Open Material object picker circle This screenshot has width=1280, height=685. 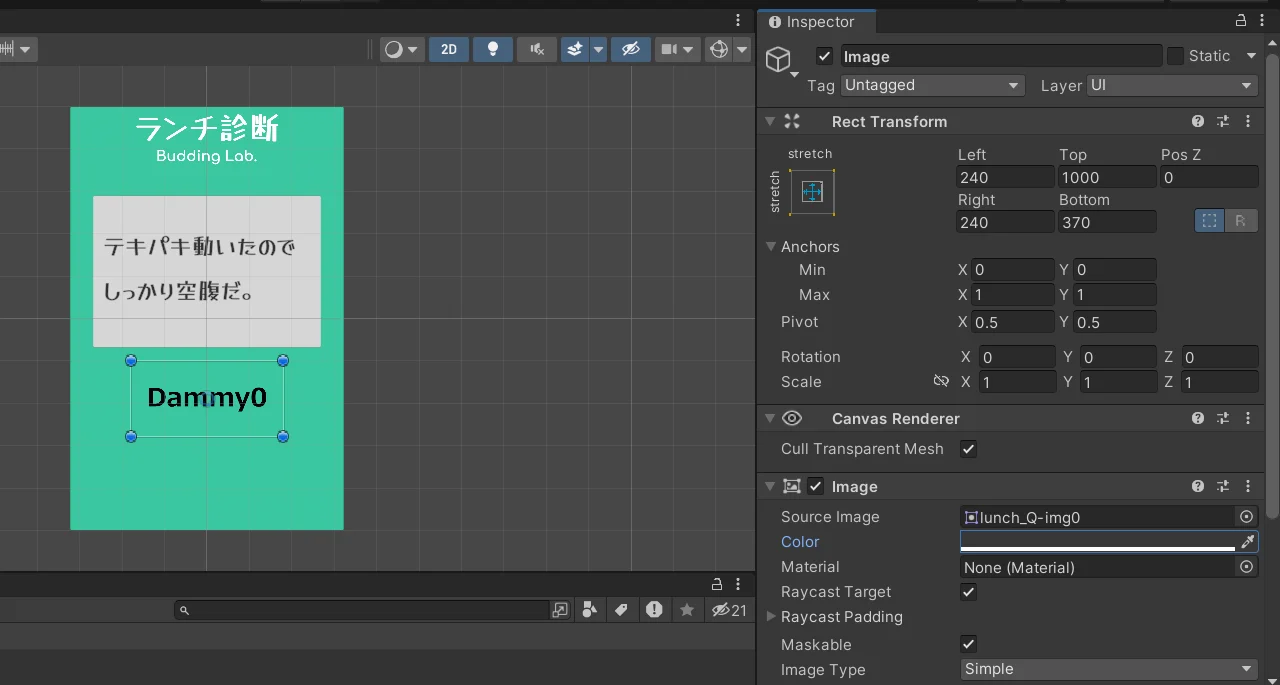point(1246,567)
